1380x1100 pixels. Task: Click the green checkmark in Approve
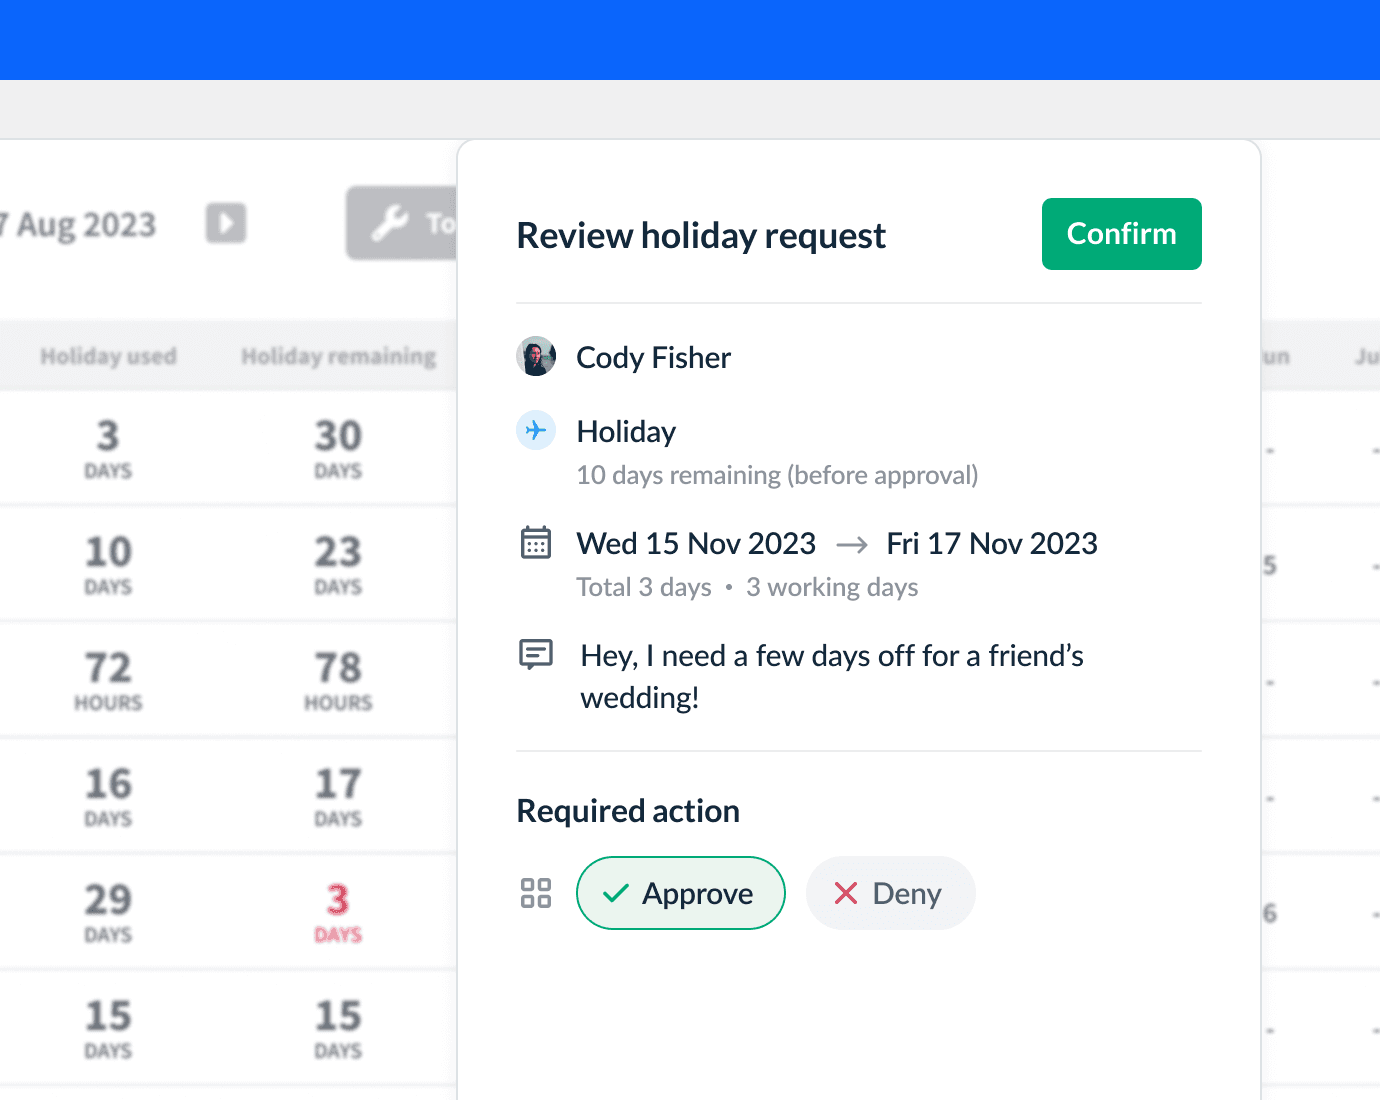(x=616, y=893)
